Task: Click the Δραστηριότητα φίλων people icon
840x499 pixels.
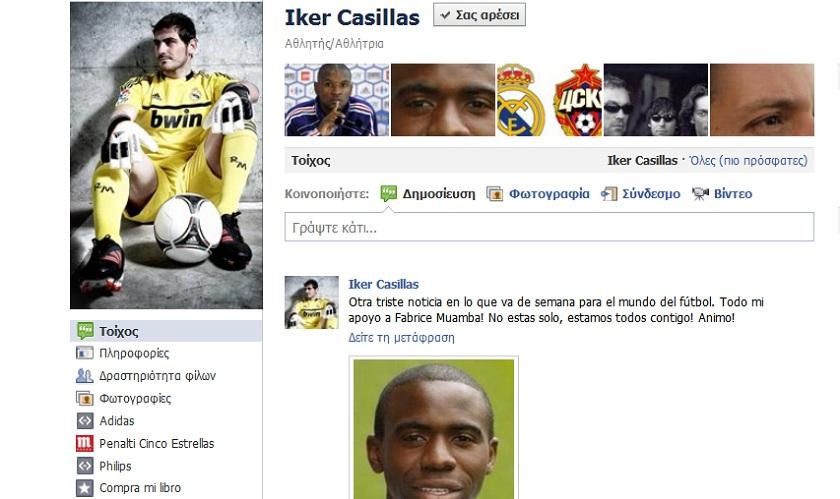Action: 85,375
